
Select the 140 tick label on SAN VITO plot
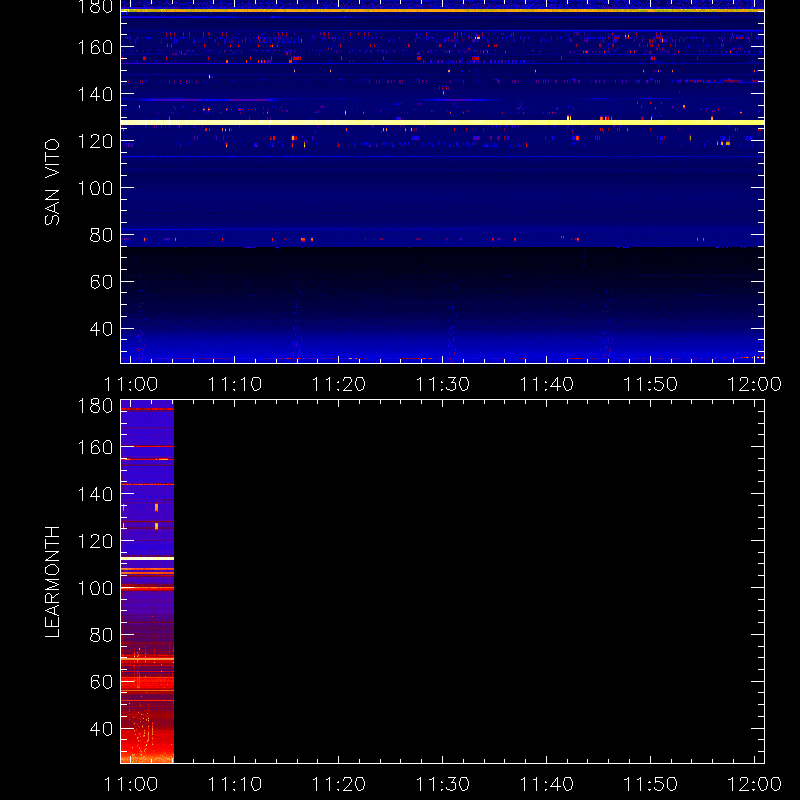click(x=95, y=94)
